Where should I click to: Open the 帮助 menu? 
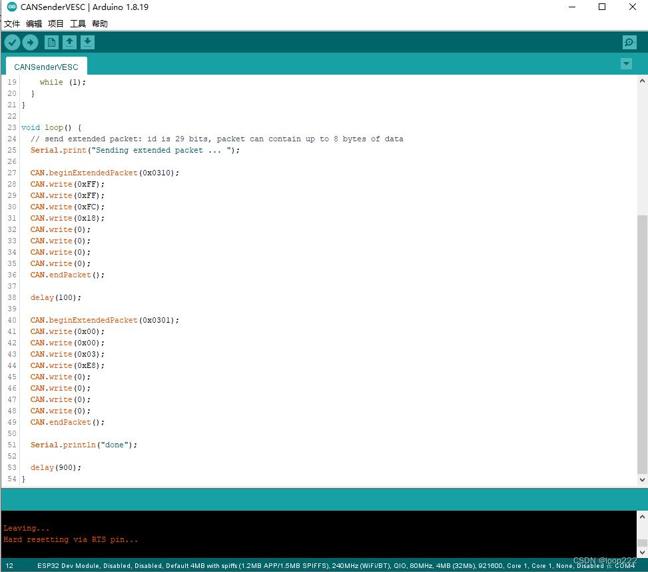click(x=100, y=24)
